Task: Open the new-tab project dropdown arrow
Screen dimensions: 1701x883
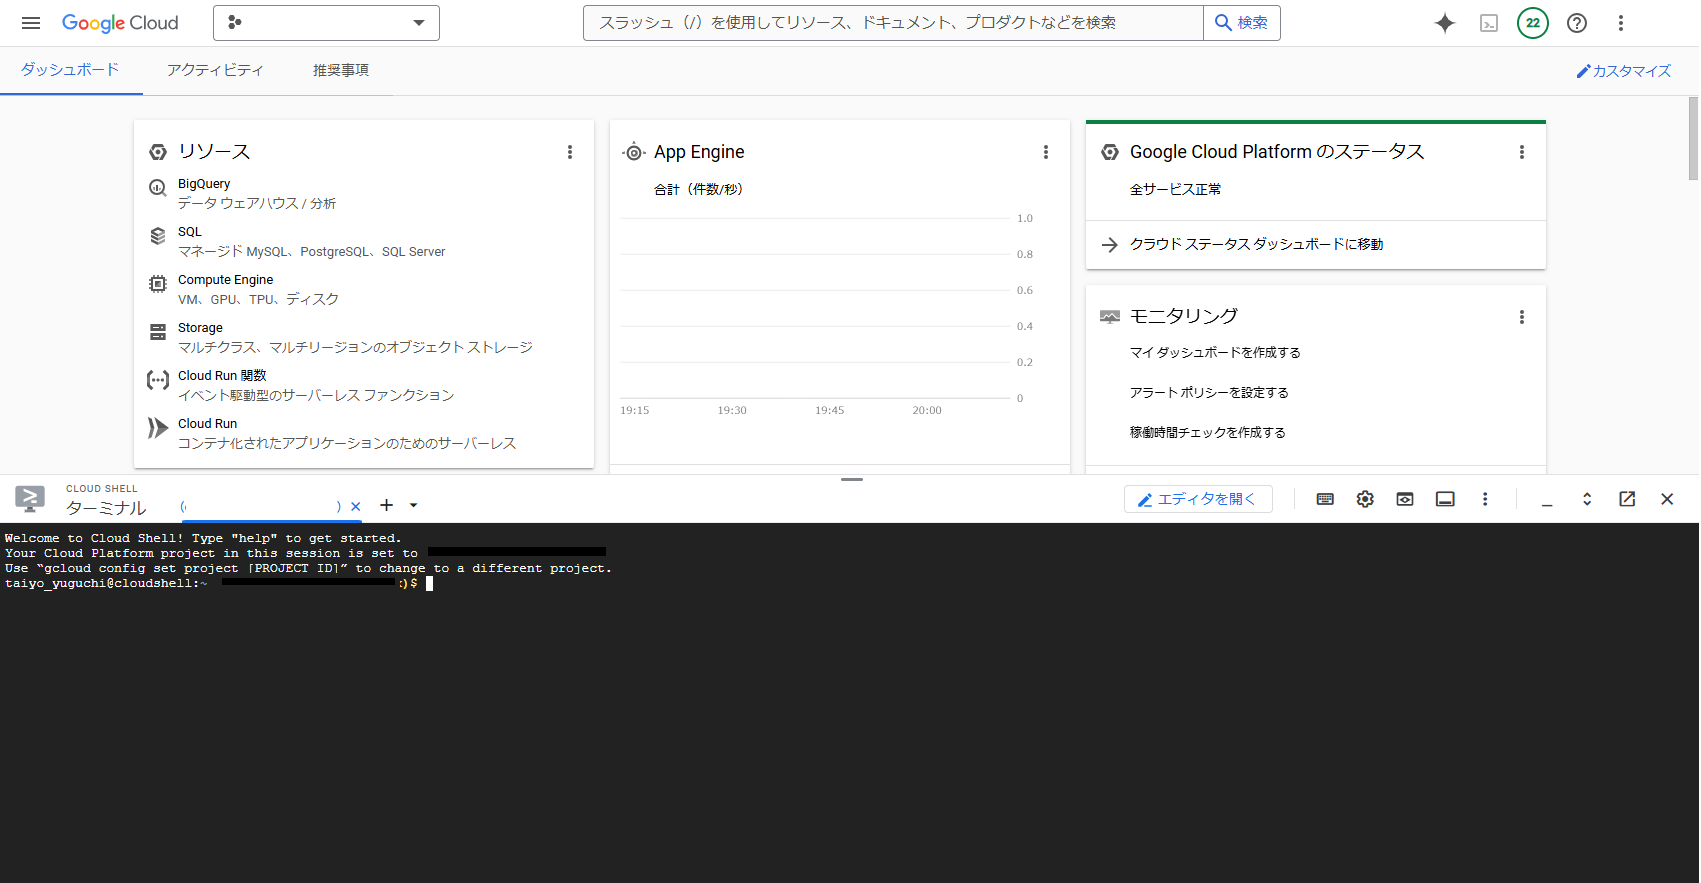Action: 413,506
